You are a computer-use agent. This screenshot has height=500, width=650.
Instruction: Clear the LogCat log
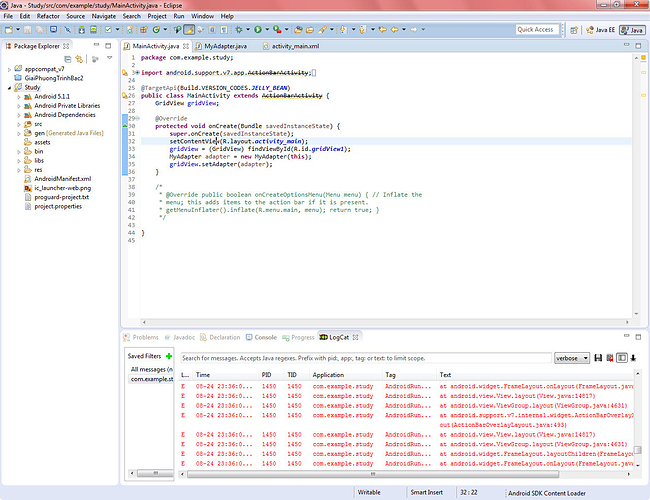[609, 357]
